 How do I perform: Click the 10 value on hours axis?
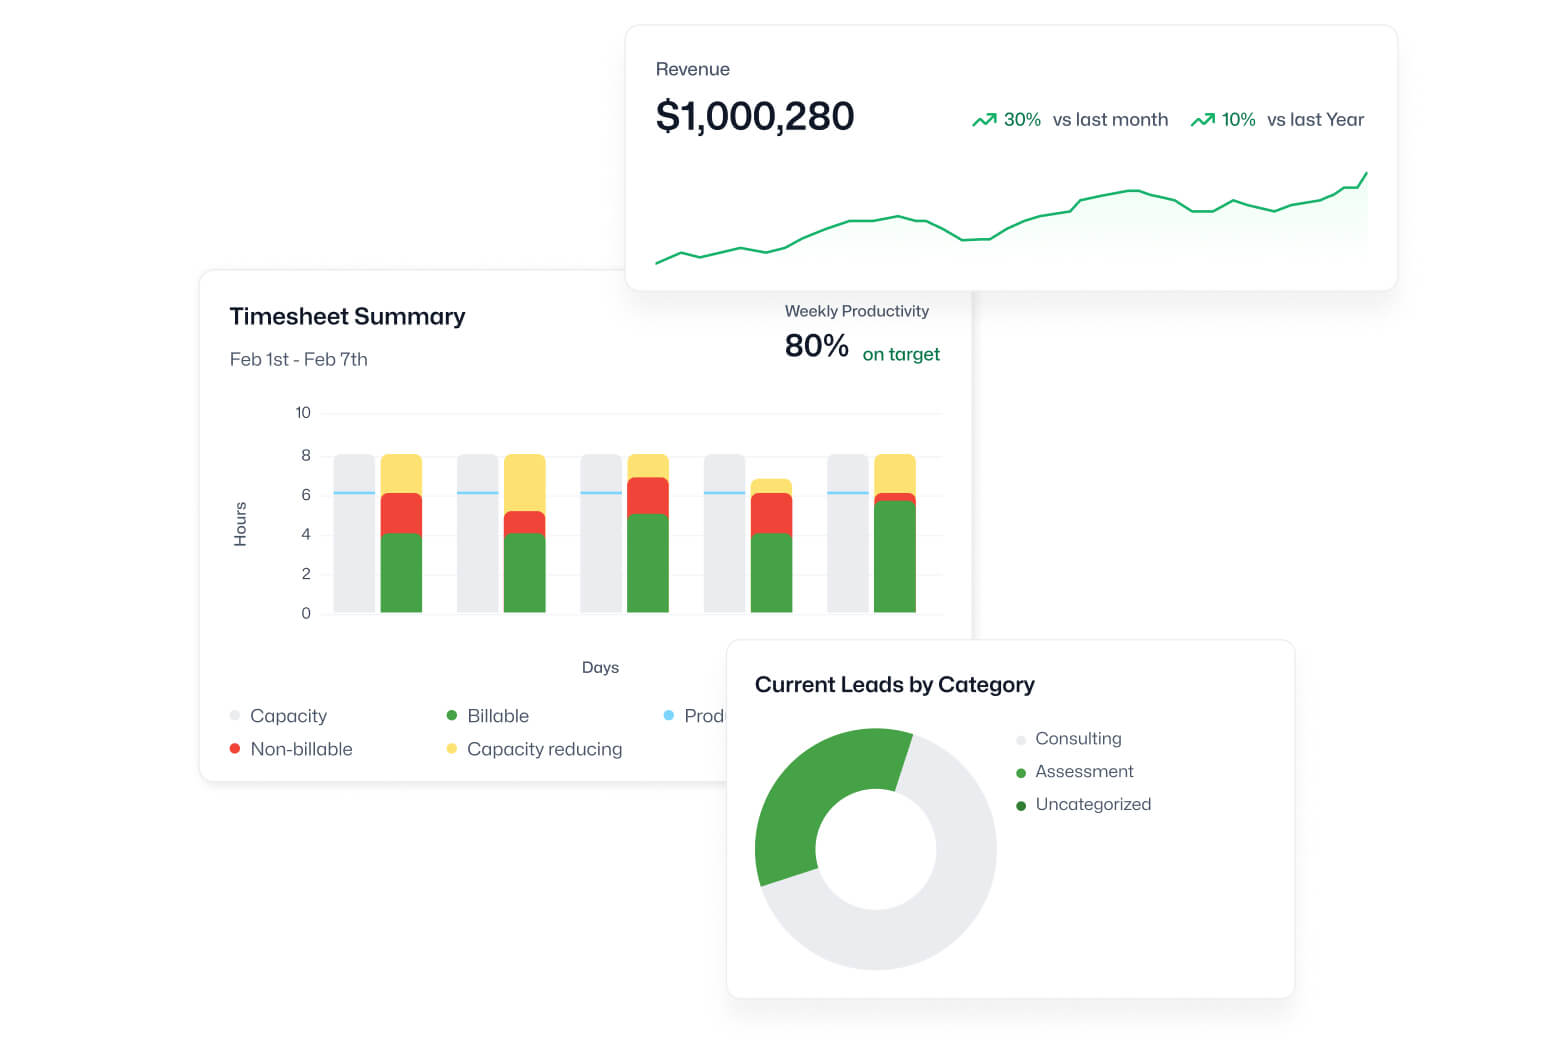[x=303, y=413]
